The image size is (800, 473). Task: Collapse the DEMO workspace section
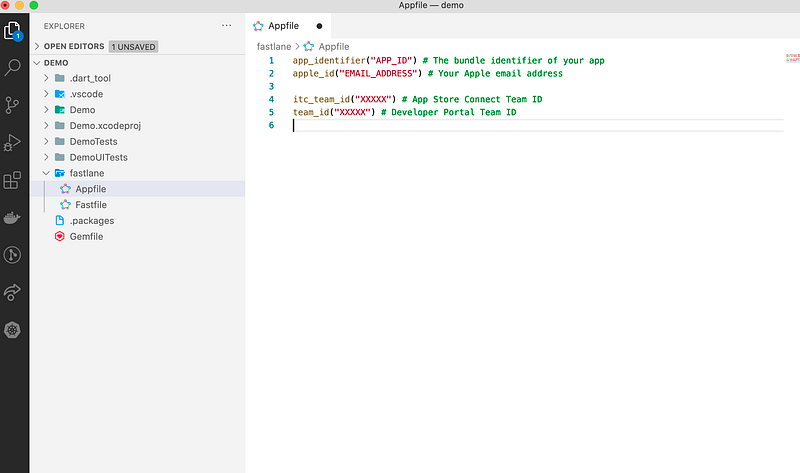pos(37,63)
